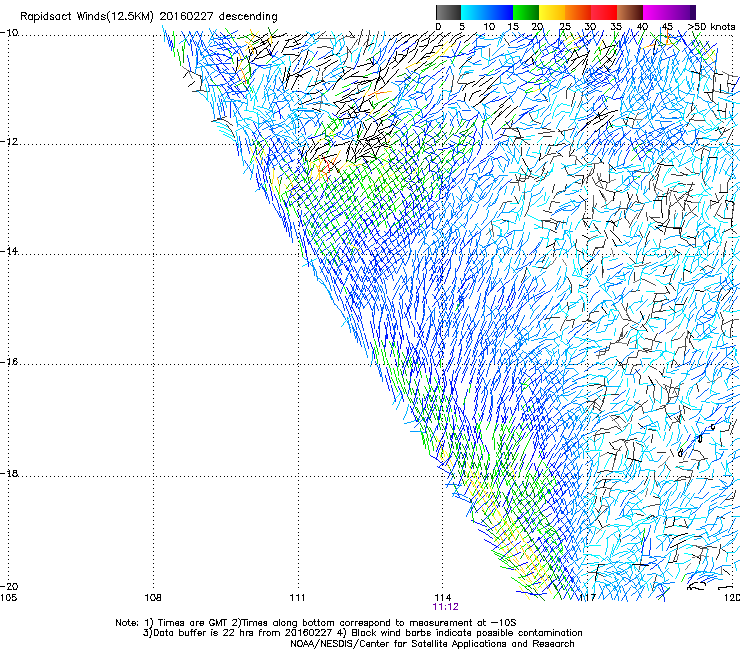
Task: Click the '-18' latitude axis label
Action: point(10,473)
